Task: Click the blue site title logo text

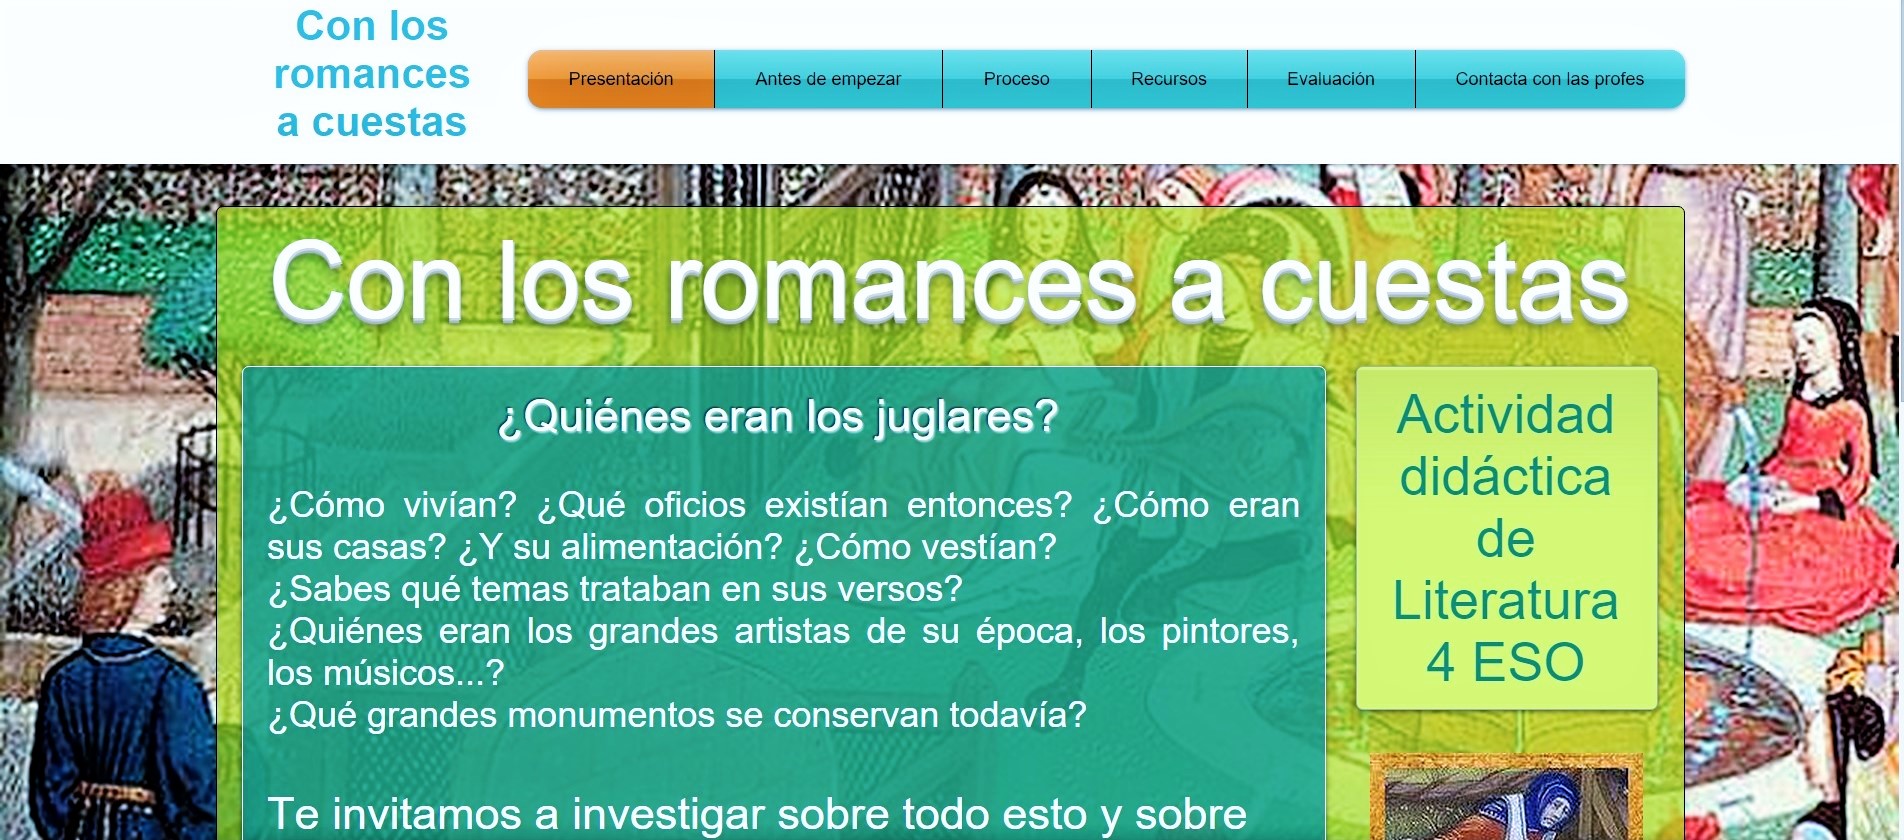Action: click(372, 74)
